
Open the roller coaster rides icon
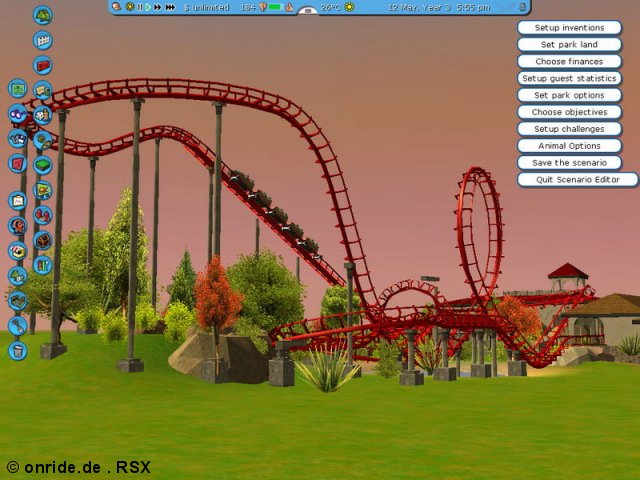pos(18,226)
